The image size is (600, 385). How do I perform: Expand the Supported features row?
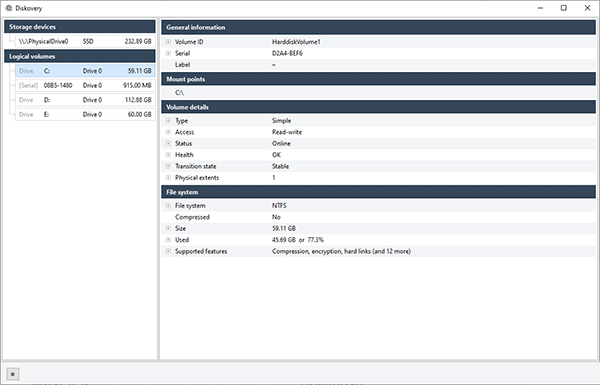(x=168, y=251)
